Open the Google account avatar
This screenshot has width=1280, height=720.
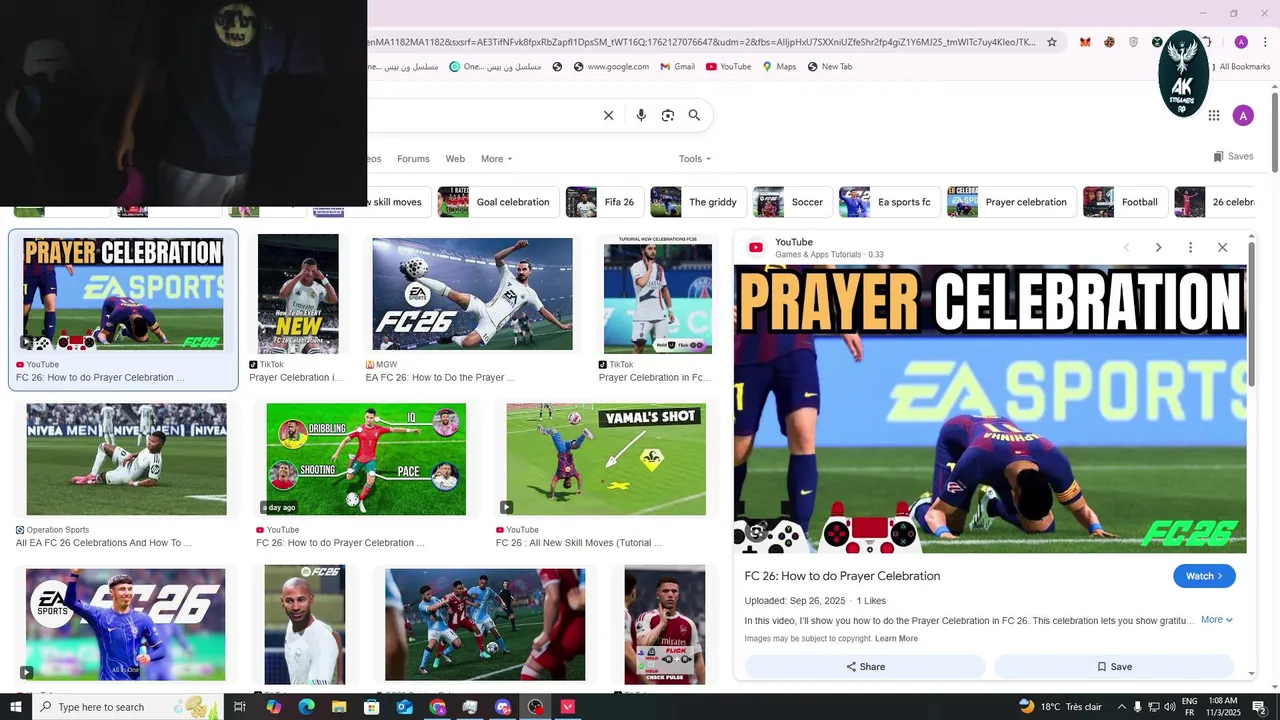(x=1243, y=115)
